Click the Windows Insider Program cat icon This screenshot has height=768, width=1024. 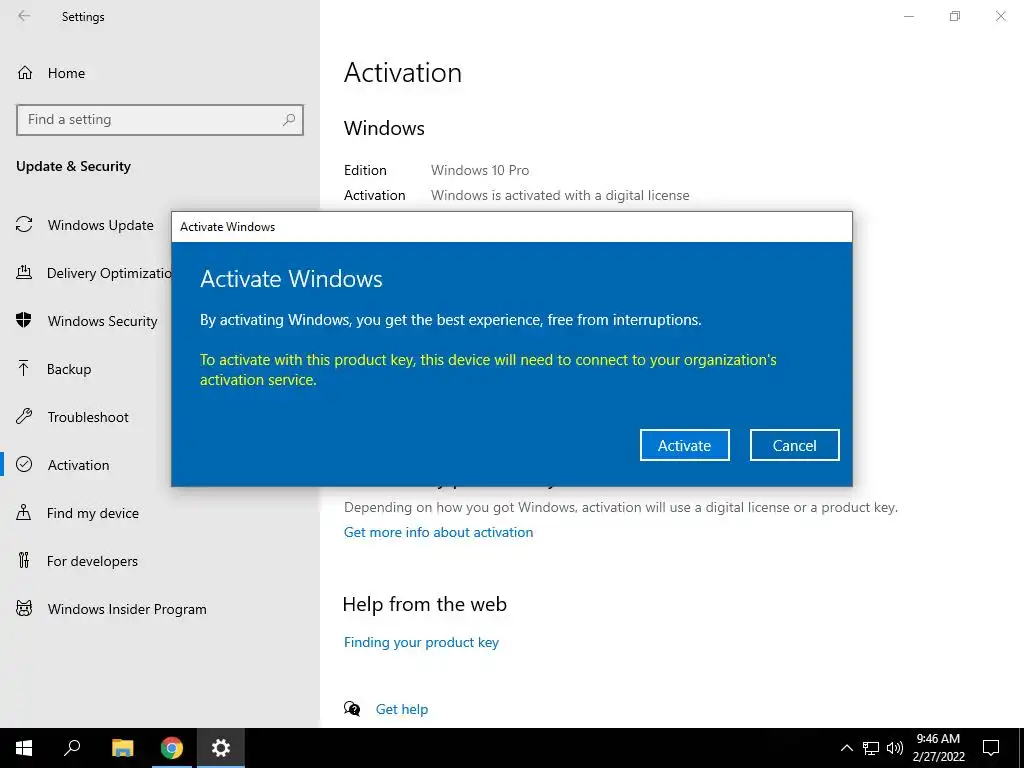[24, 609]
